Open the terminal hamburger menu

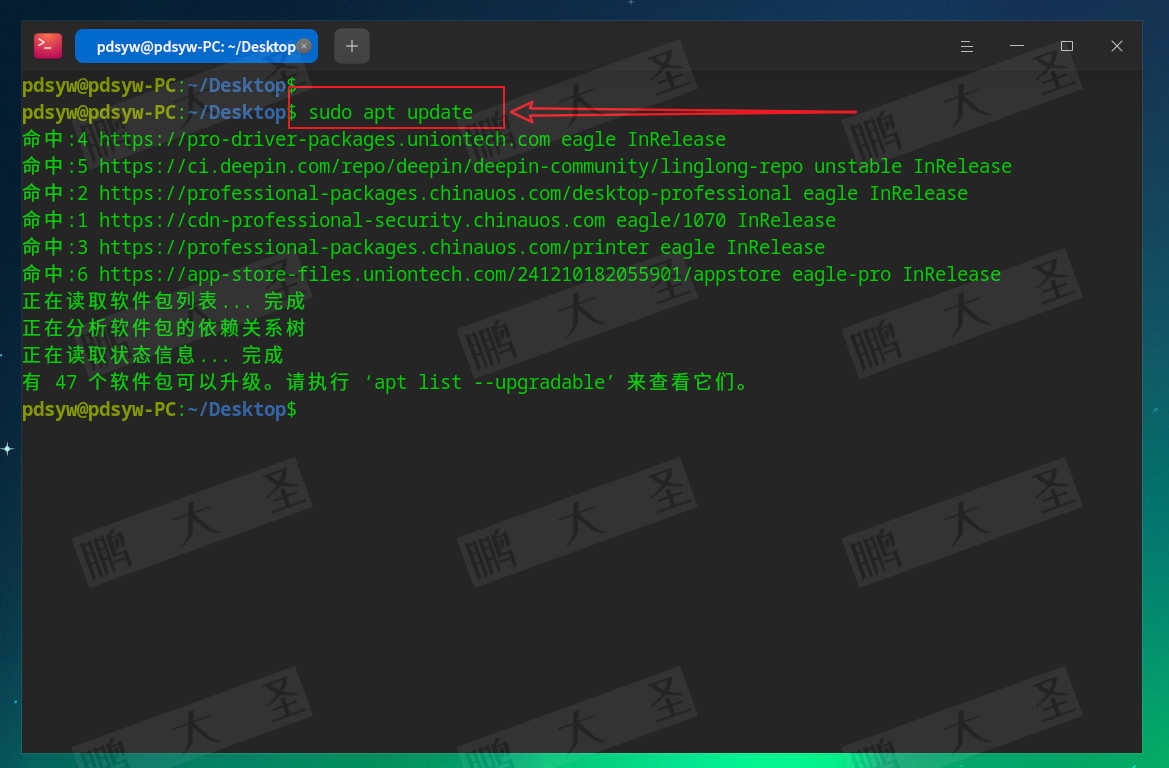point(966,46)
